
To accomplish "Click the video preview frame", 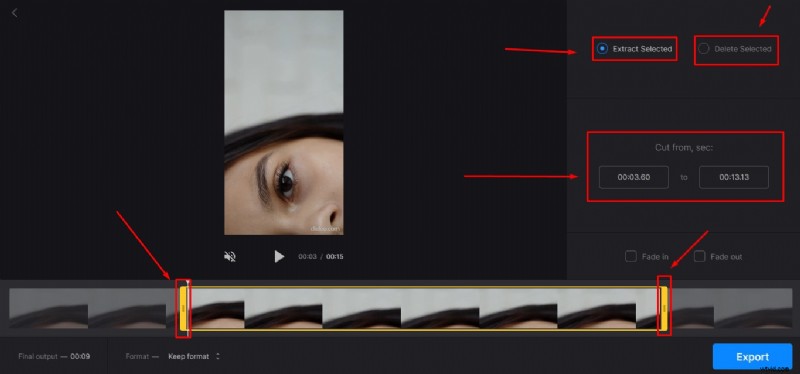I will coord(284,122).
